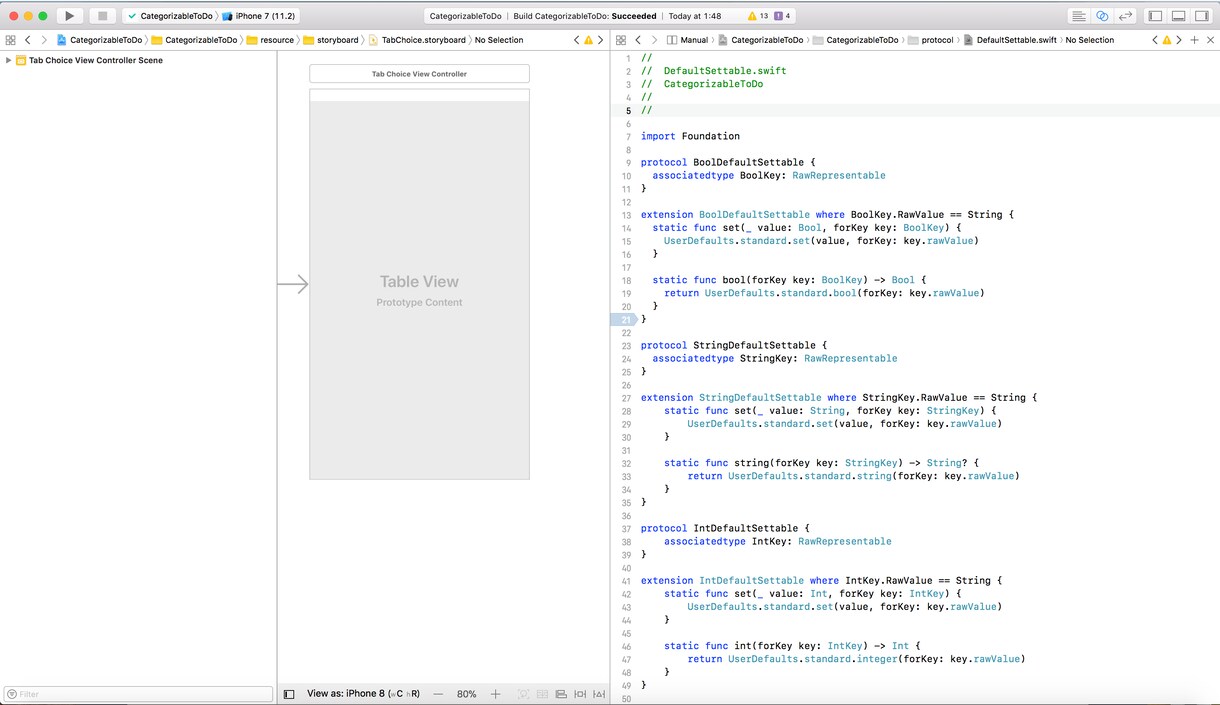Go to the next issue in assistant editor
1220x705 pixels.
1179,40
